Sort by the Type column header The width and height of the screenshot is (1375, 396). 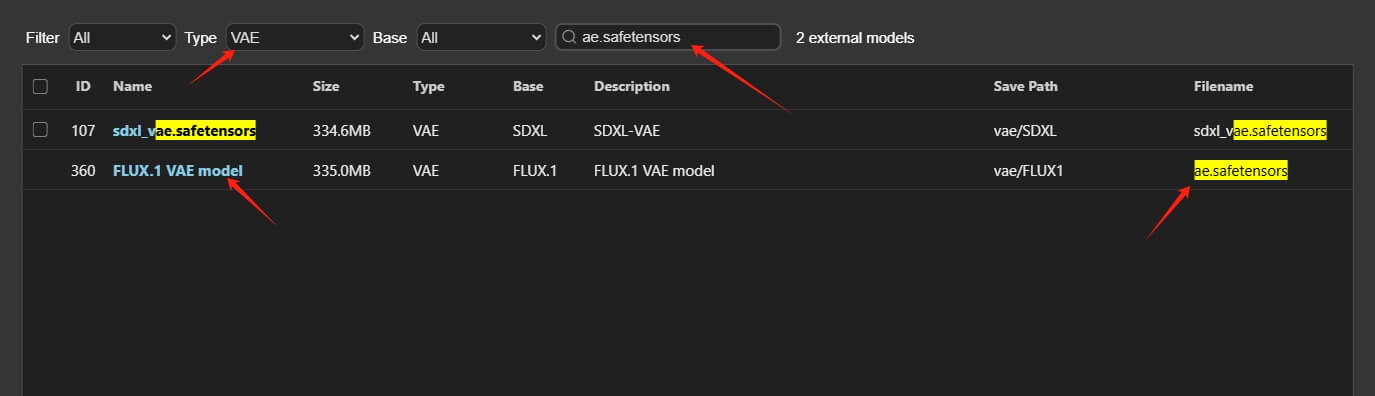pos(428,86)
